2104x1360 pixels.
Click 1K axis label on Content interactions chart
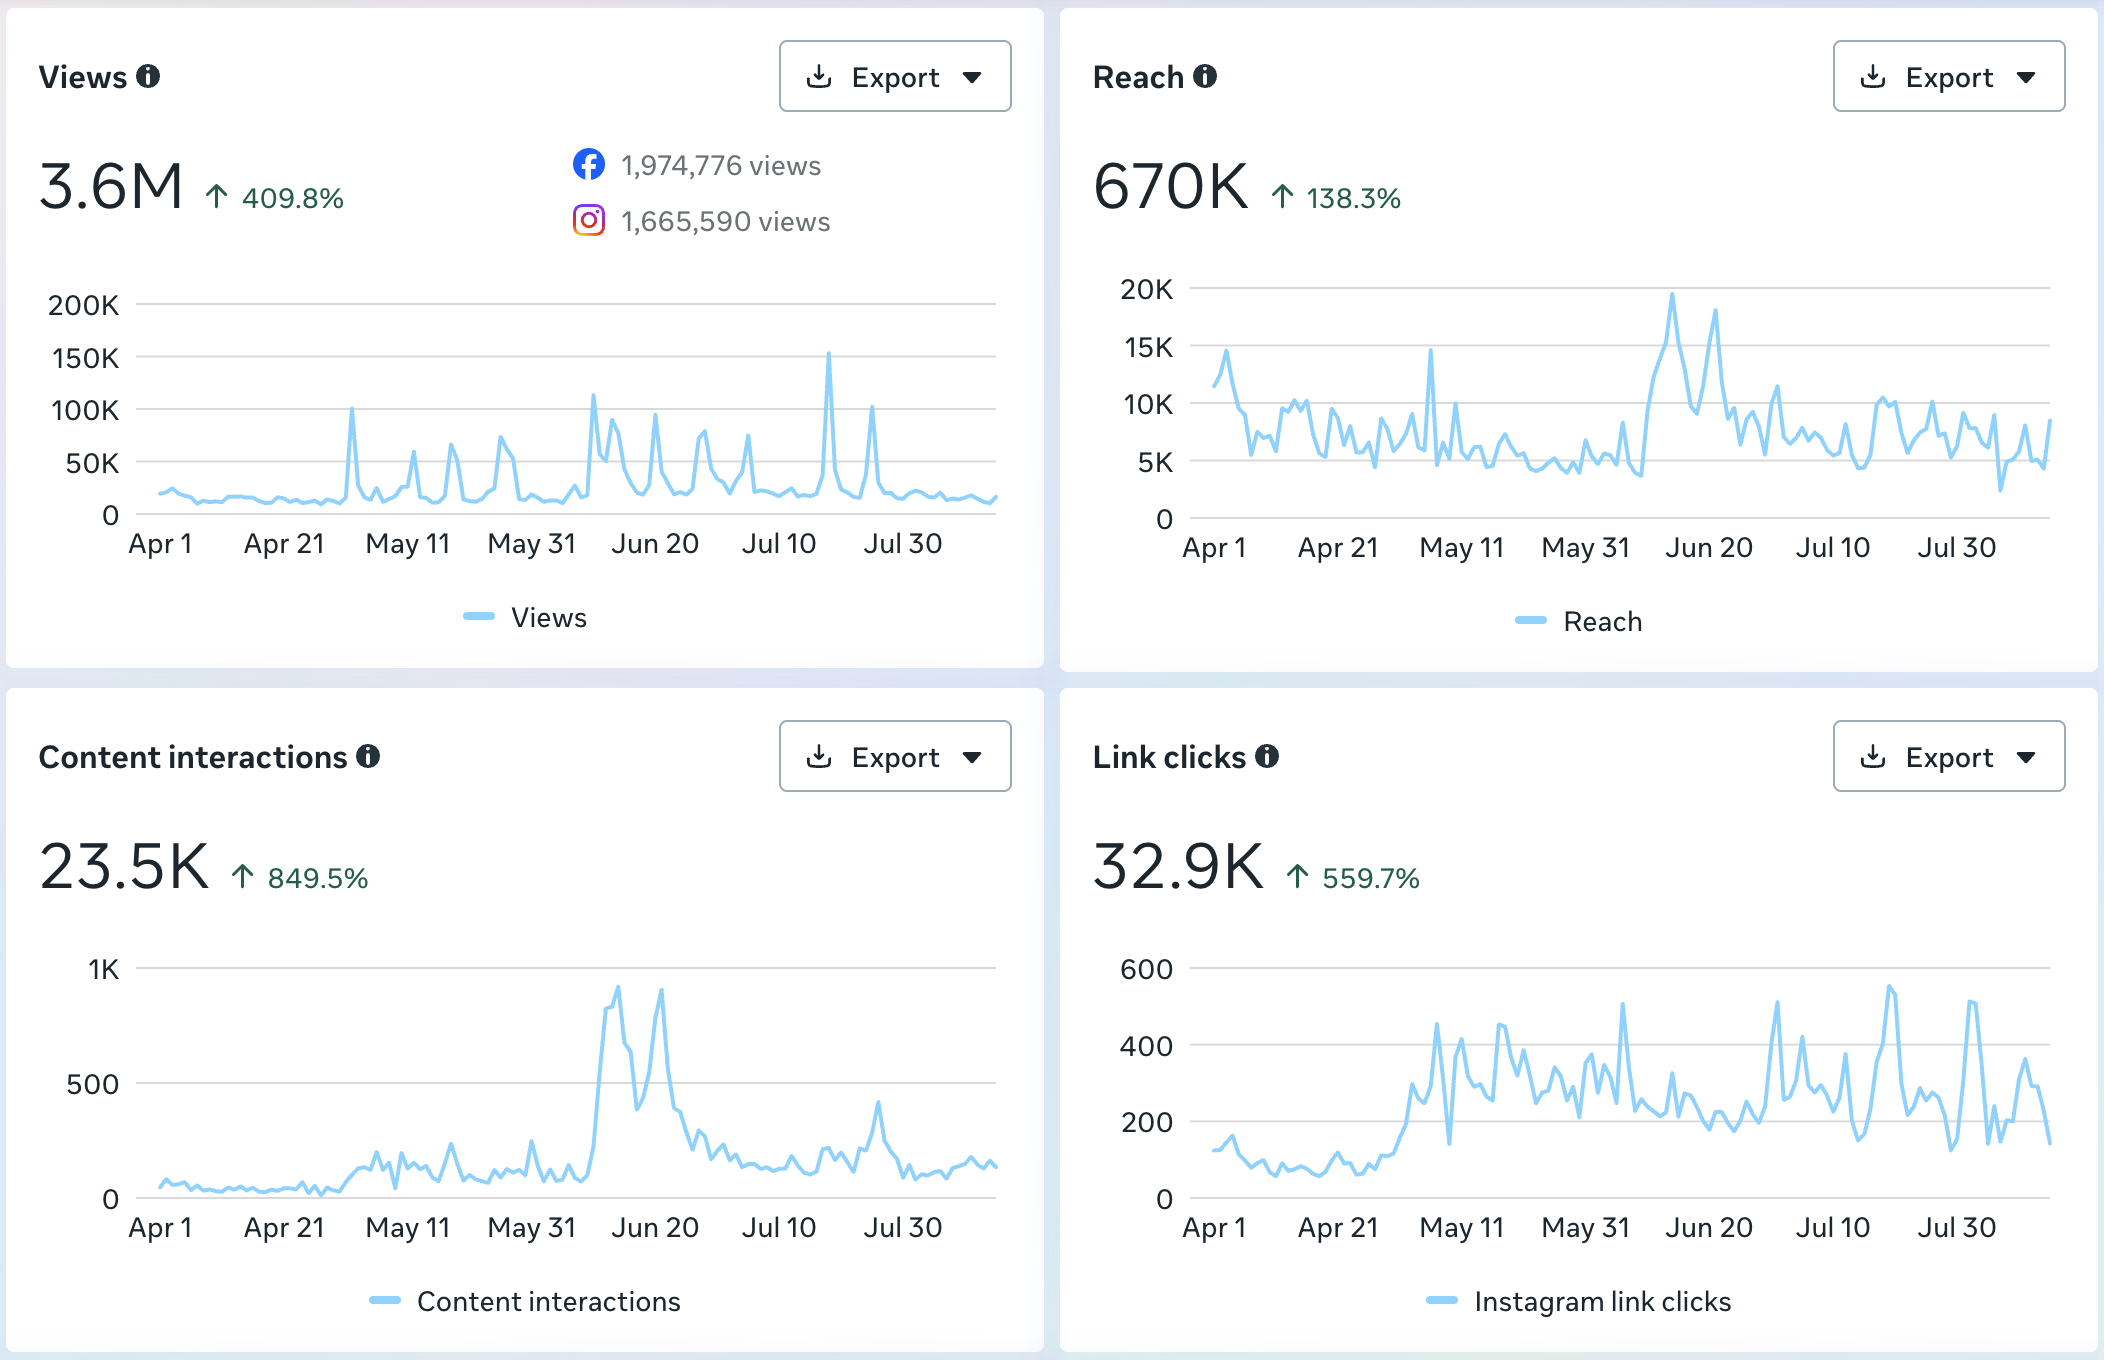point(103,969)
